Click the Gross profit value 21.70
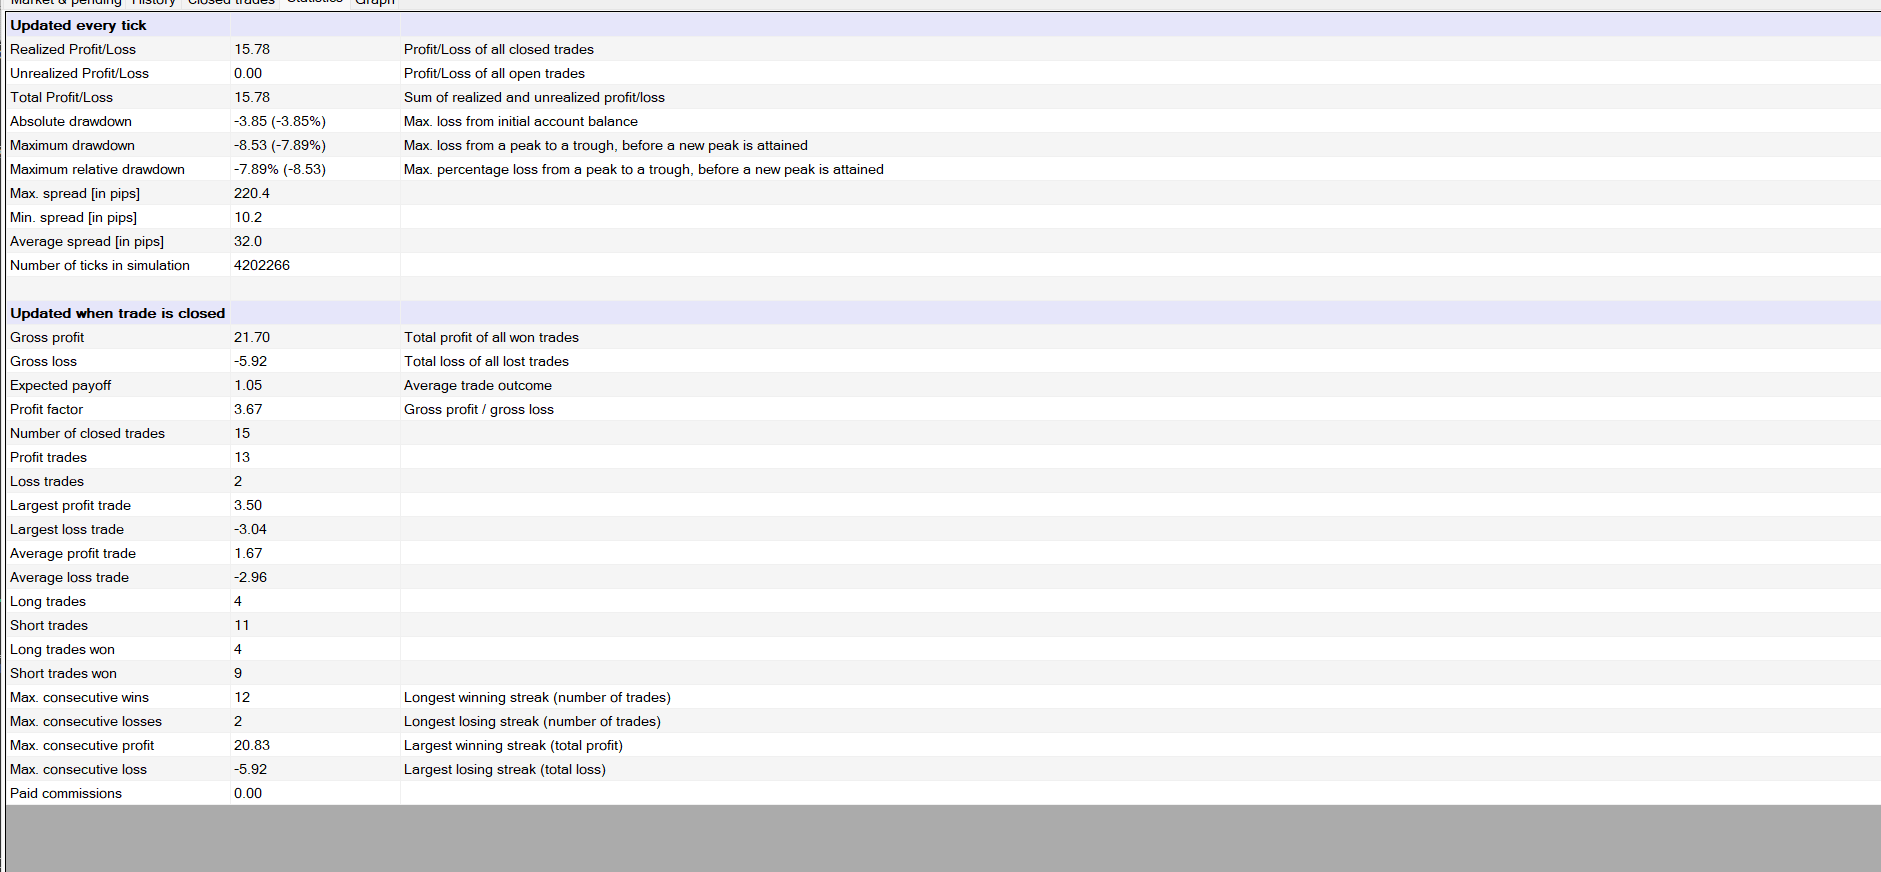1881x872 pixels. pos(252,337)
